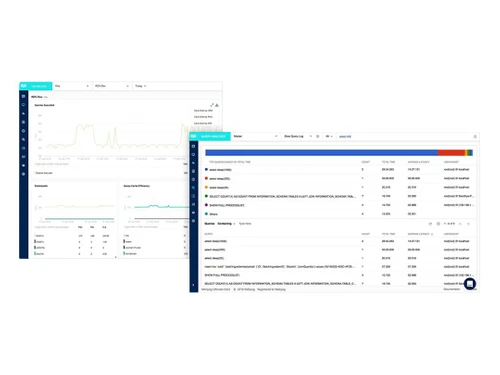
Task: Go to next page of queries table
Action: (x=468, y=224)
